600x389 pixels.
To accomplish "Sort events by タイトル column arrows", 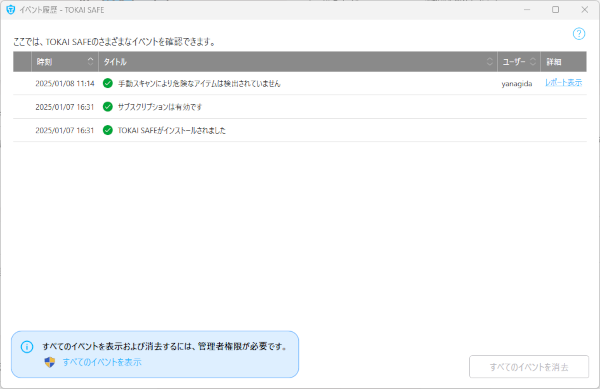I will pos(489,61).
